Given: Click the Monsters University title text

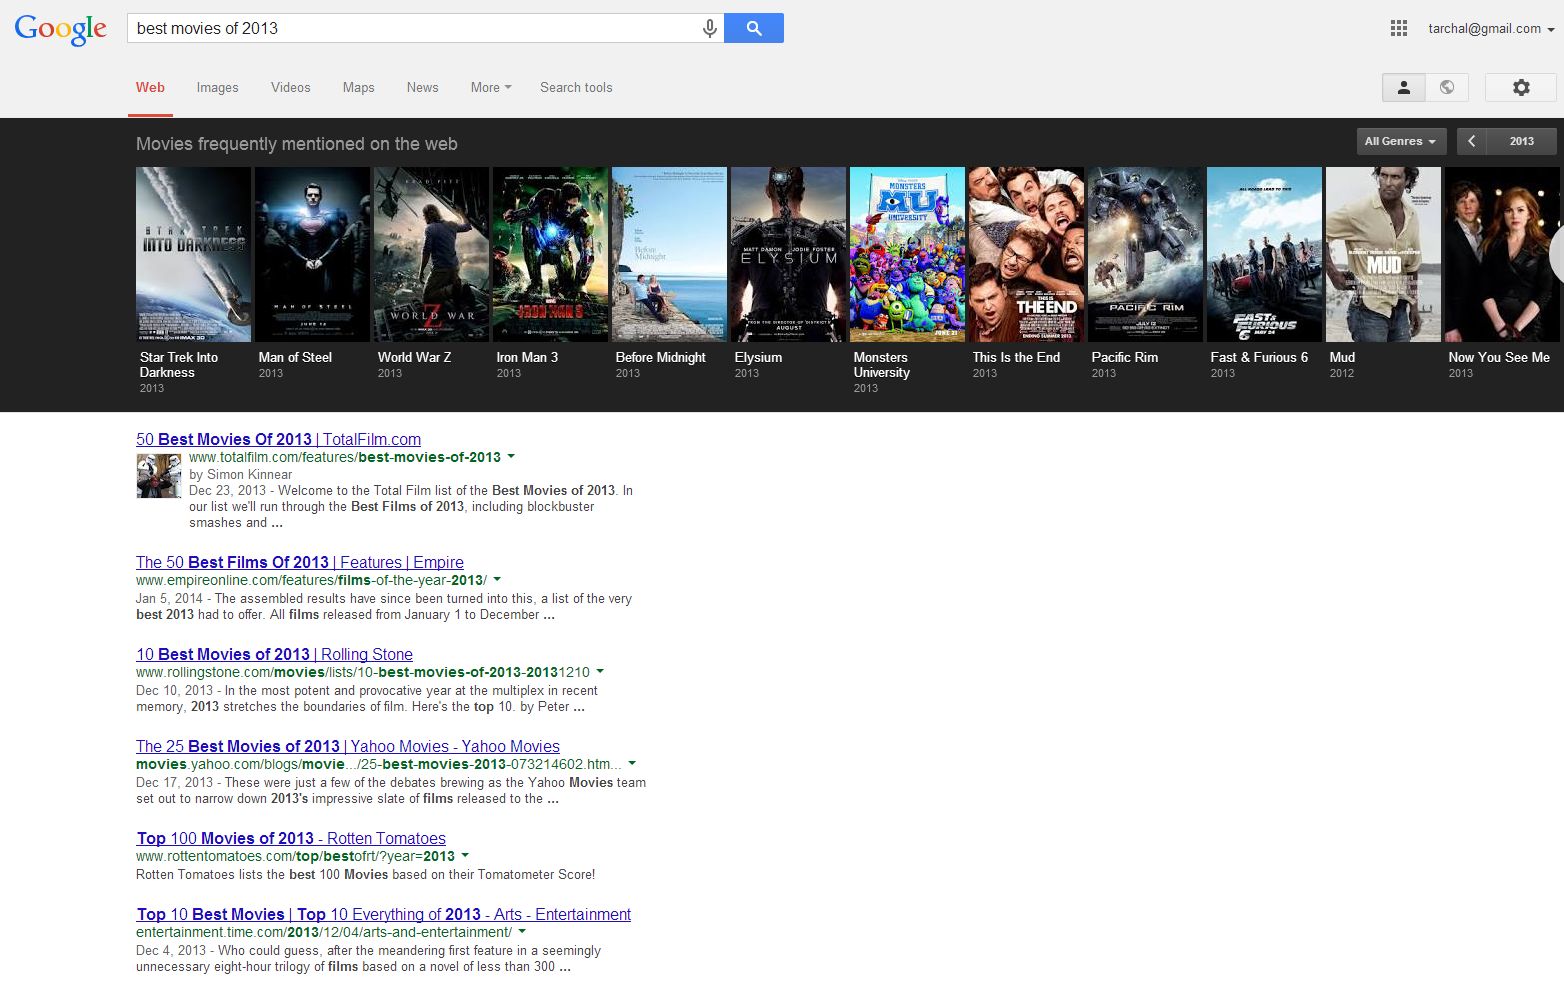Looking at the screenshot, I should coord(881,365).
